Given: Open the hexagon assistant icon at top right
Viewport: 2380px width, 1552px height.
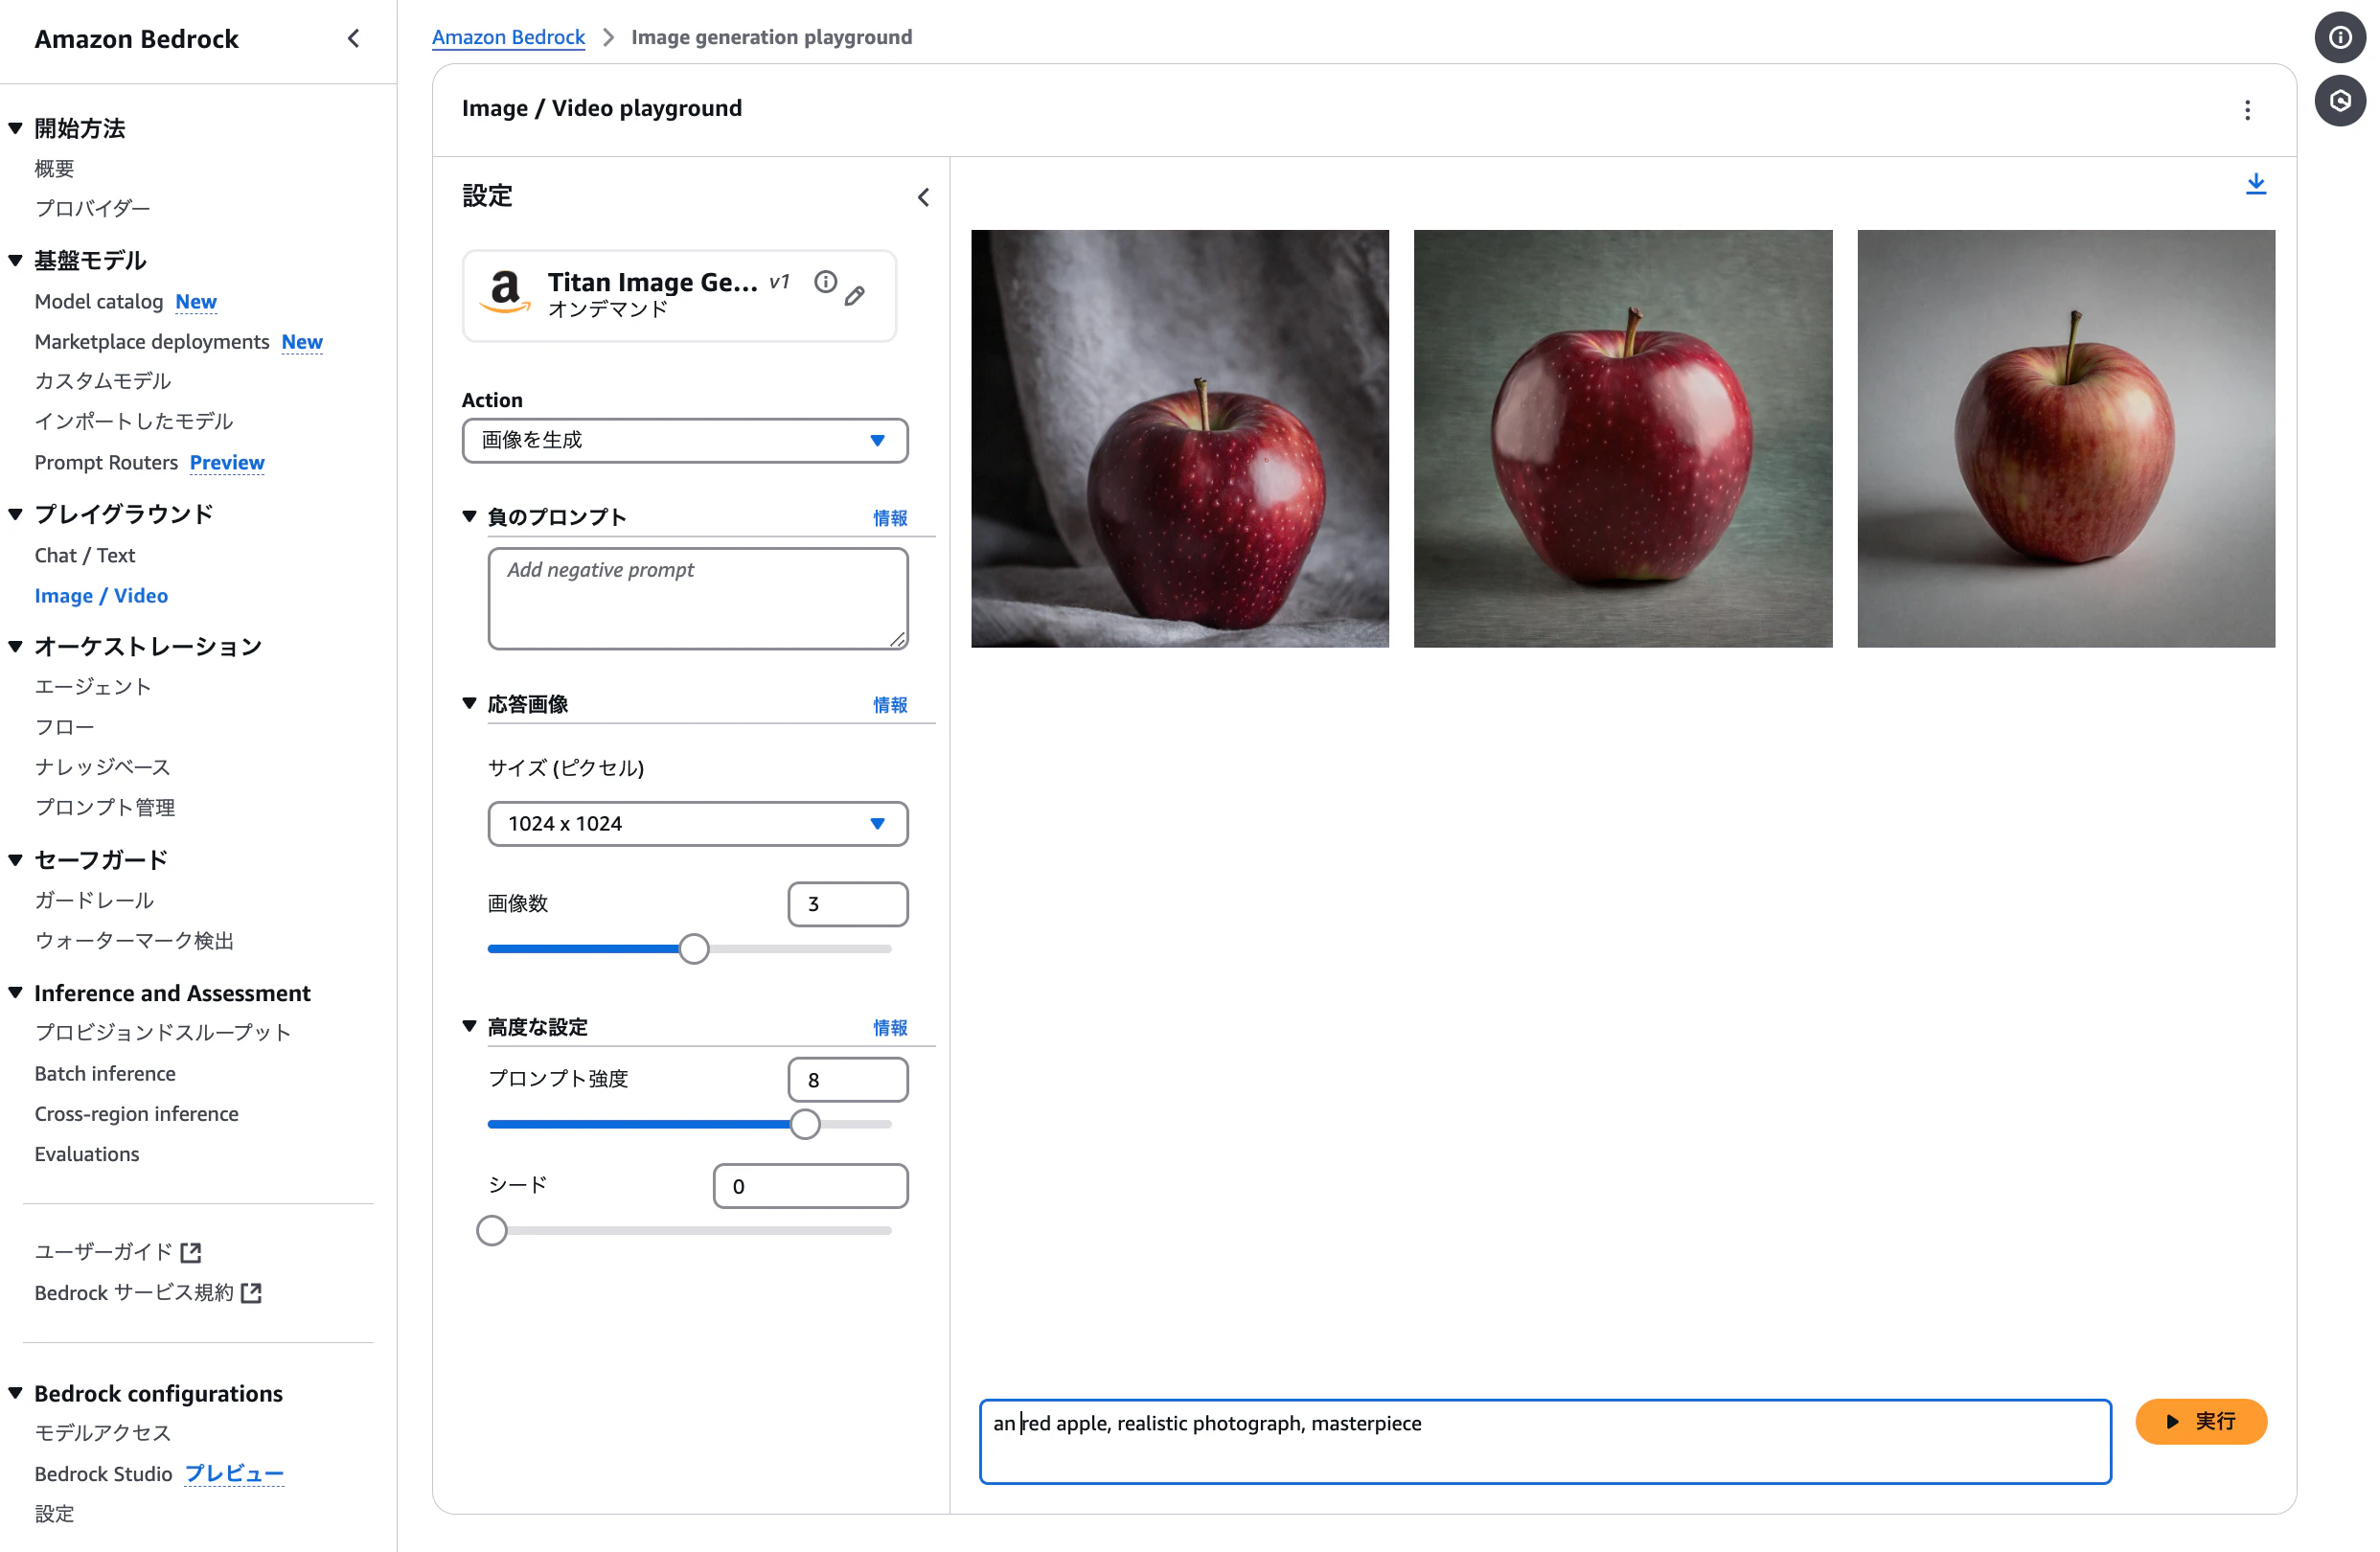Looking at the screenshot, I should pos(2340,100).
